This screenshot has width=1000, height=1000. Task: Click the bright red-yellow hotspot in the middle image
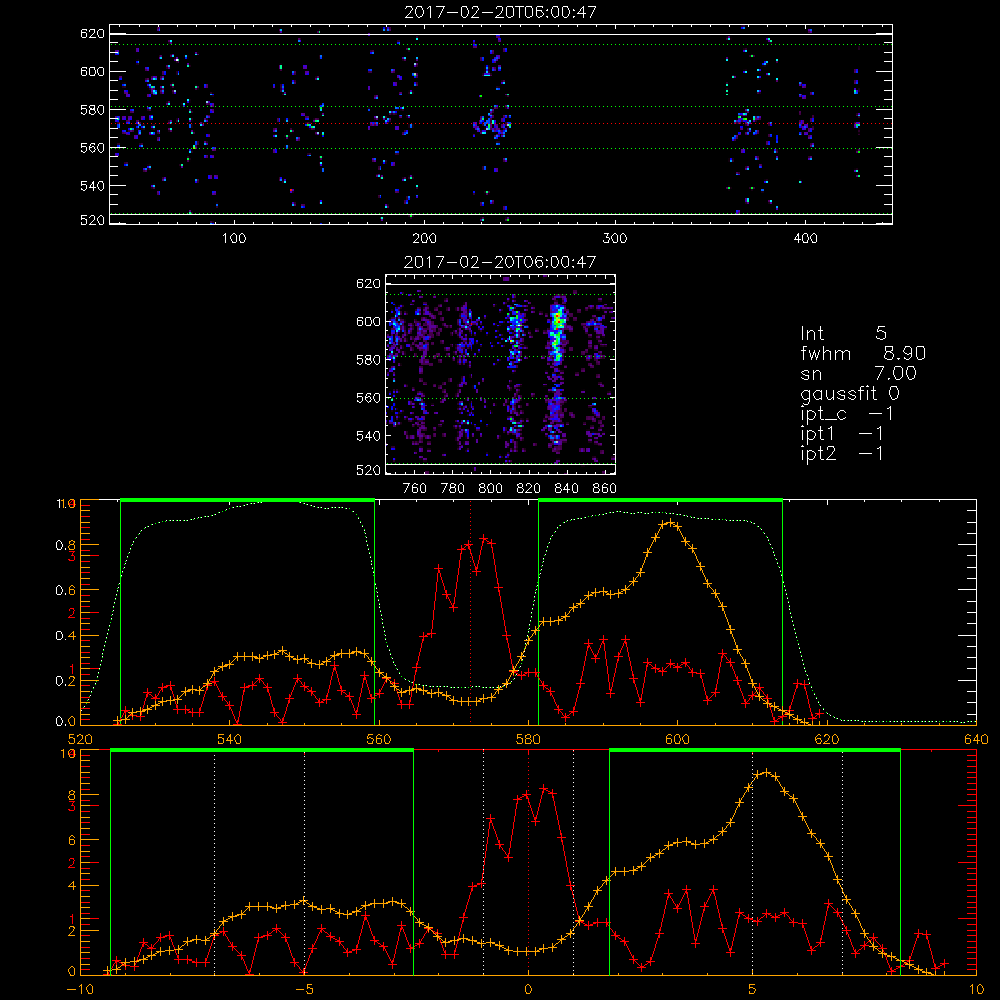[559, 318]
